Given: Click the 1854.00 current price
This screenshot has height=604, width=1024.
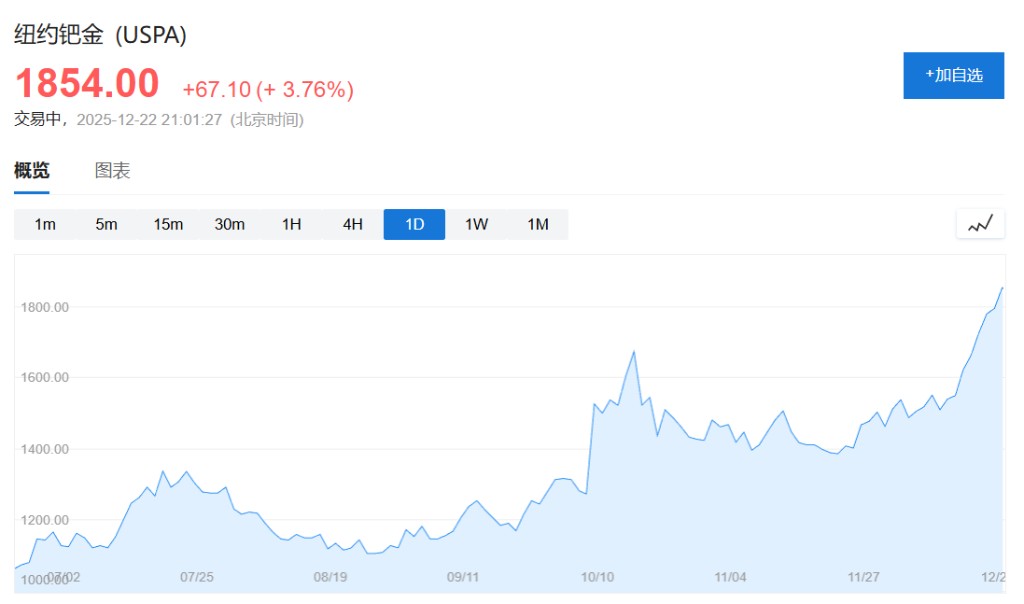Looking at the screenshot, I should 87,83.
